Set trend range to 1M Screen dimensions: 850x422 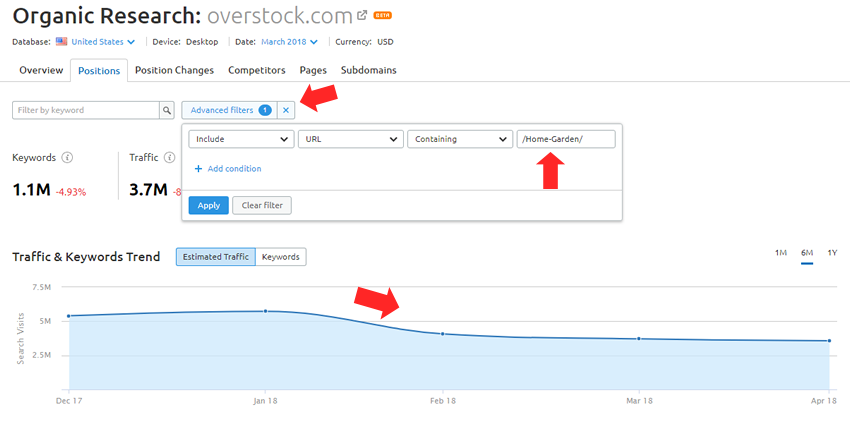781,253
